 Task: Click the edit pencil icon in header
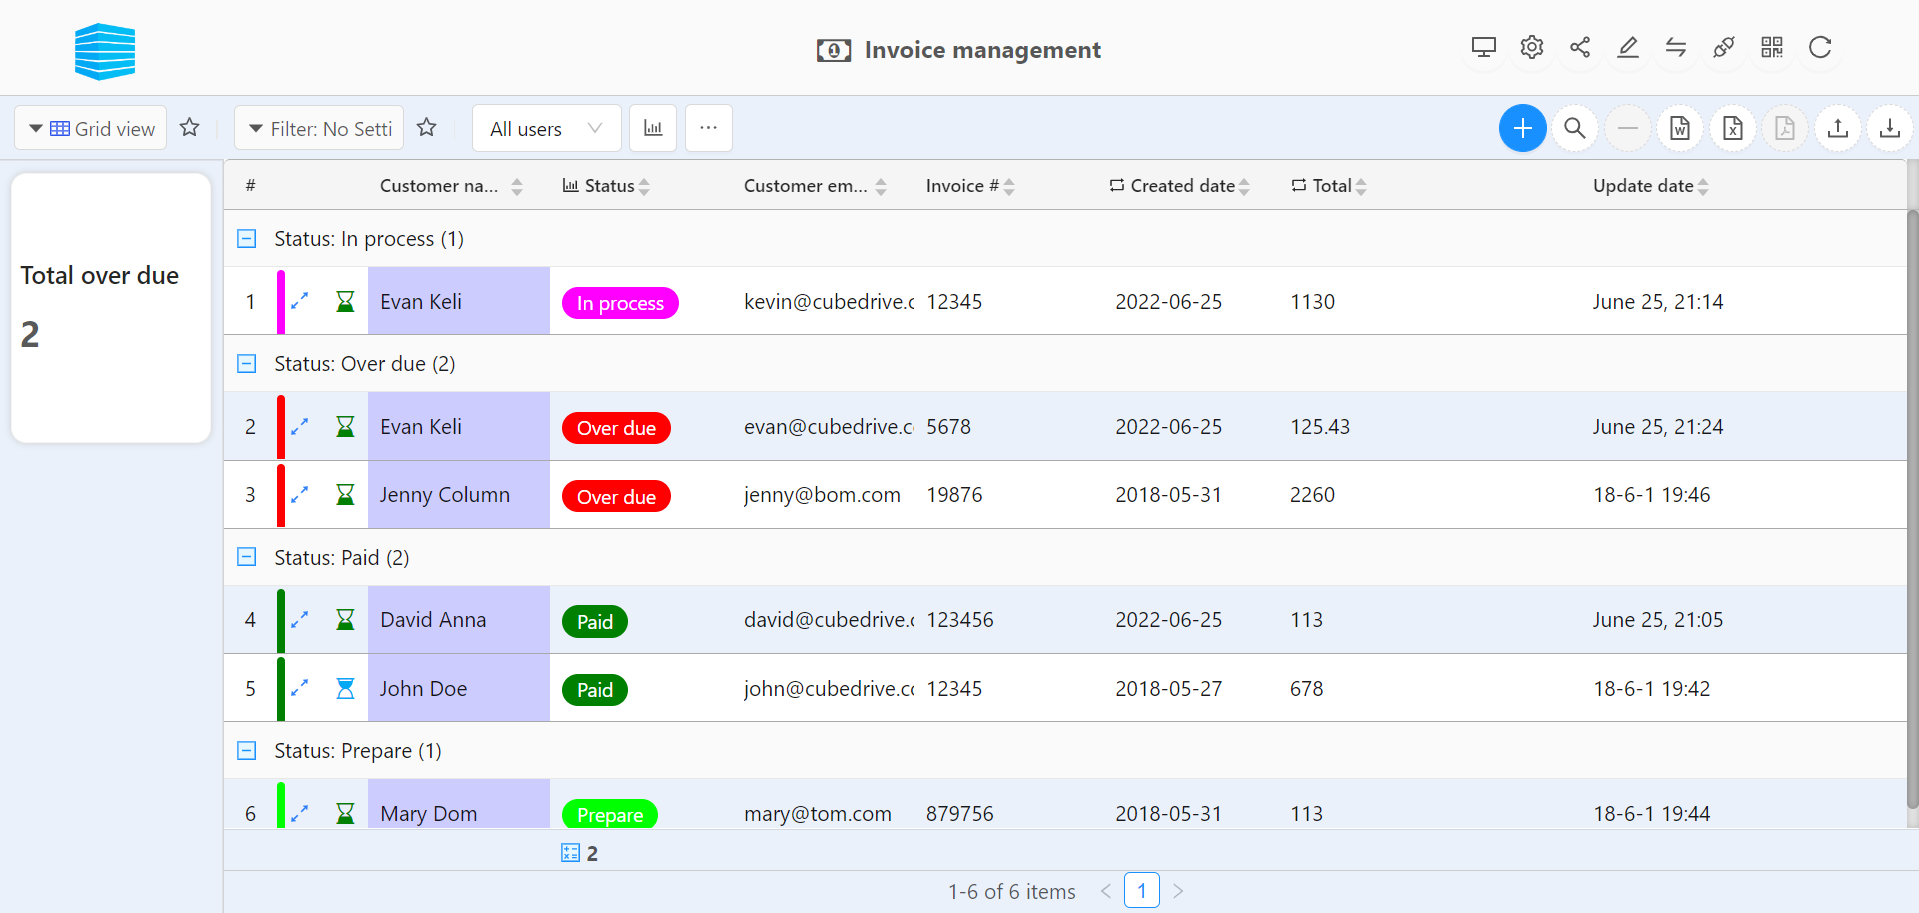tap(1627, 47)
